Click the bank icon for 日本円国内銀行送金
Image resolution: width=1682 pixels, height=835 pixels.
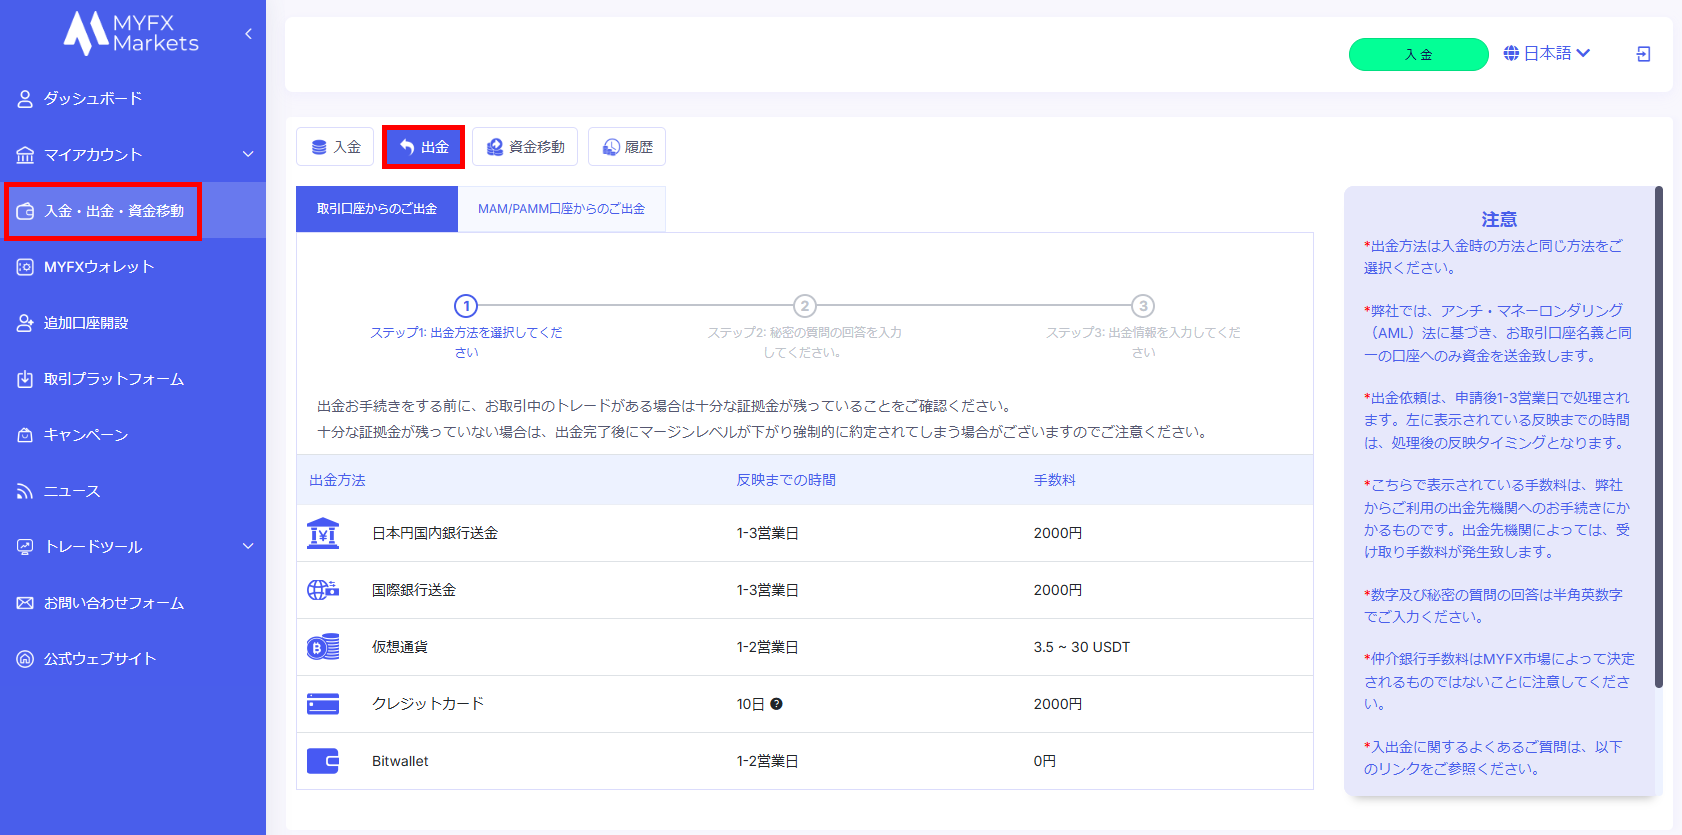coord(323,533)
